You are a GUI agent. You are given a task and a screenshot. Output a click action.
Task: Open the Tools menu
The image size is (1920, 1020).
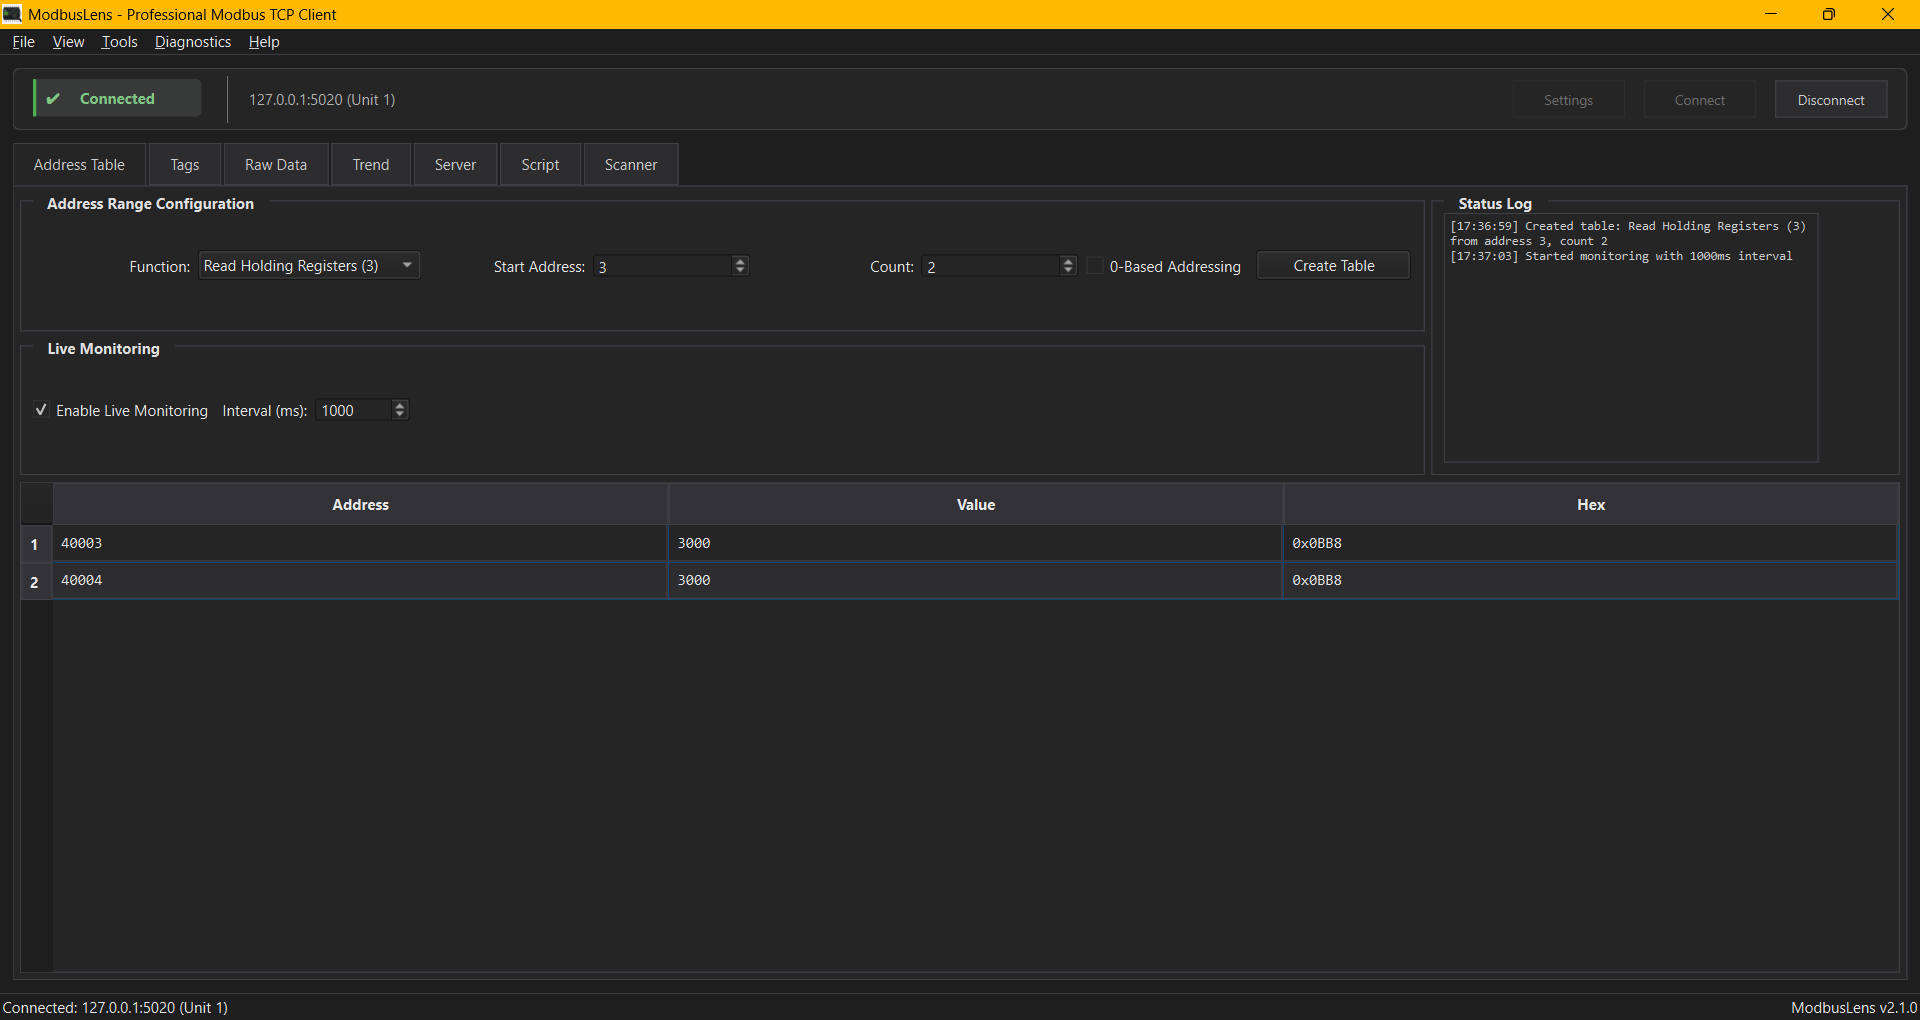[x=119, y=42]
